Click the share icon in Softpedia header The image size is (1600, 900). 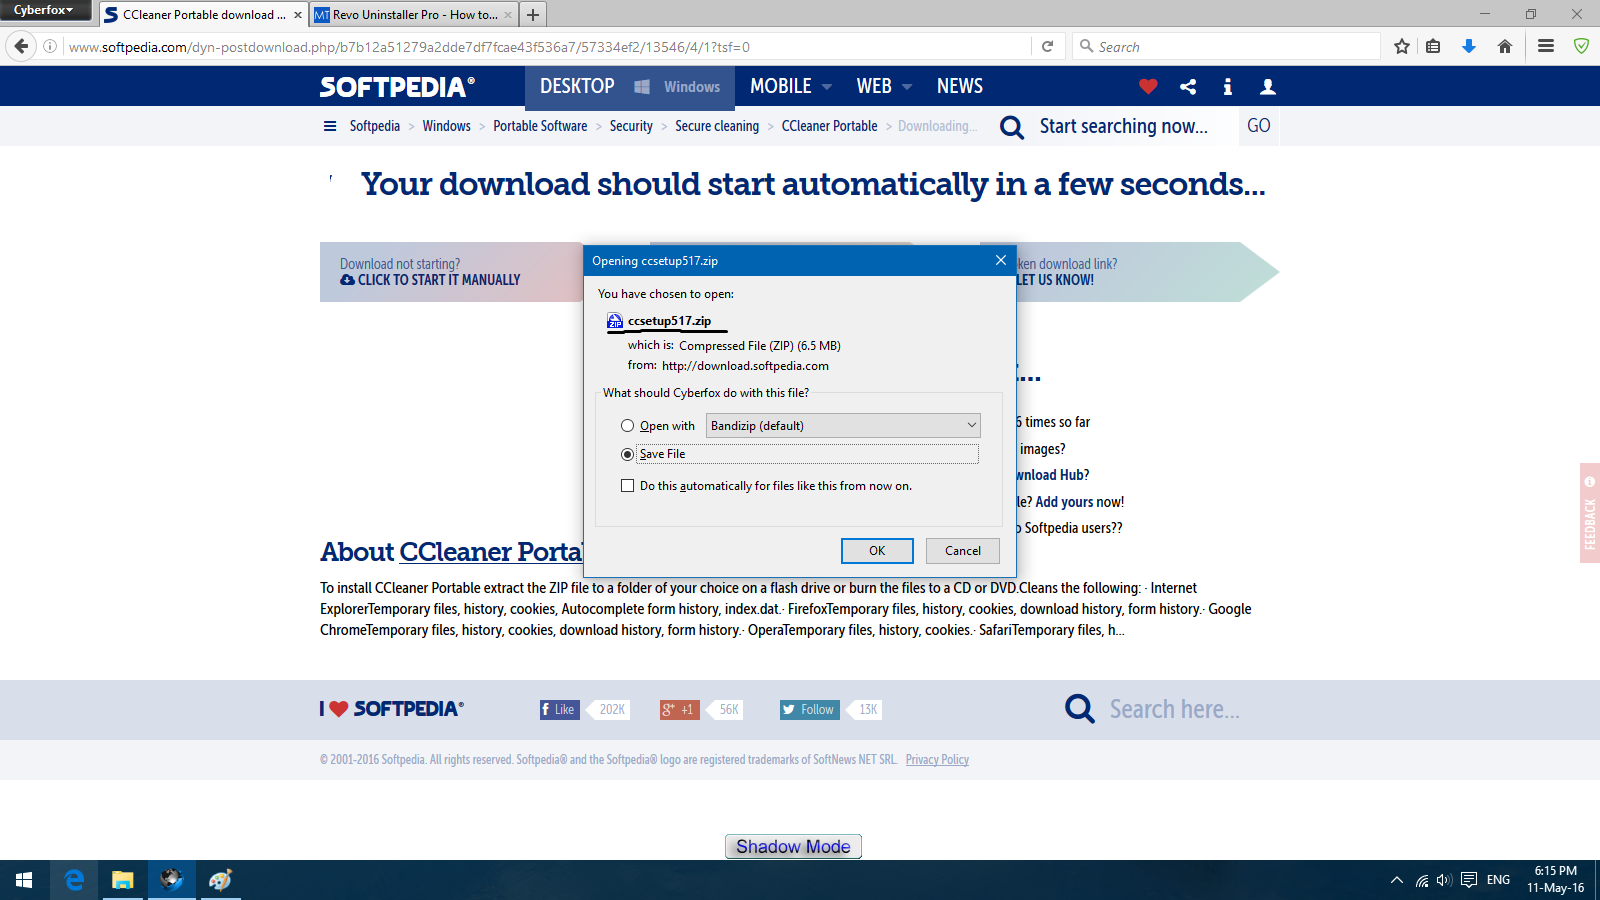coord(1188,87)
